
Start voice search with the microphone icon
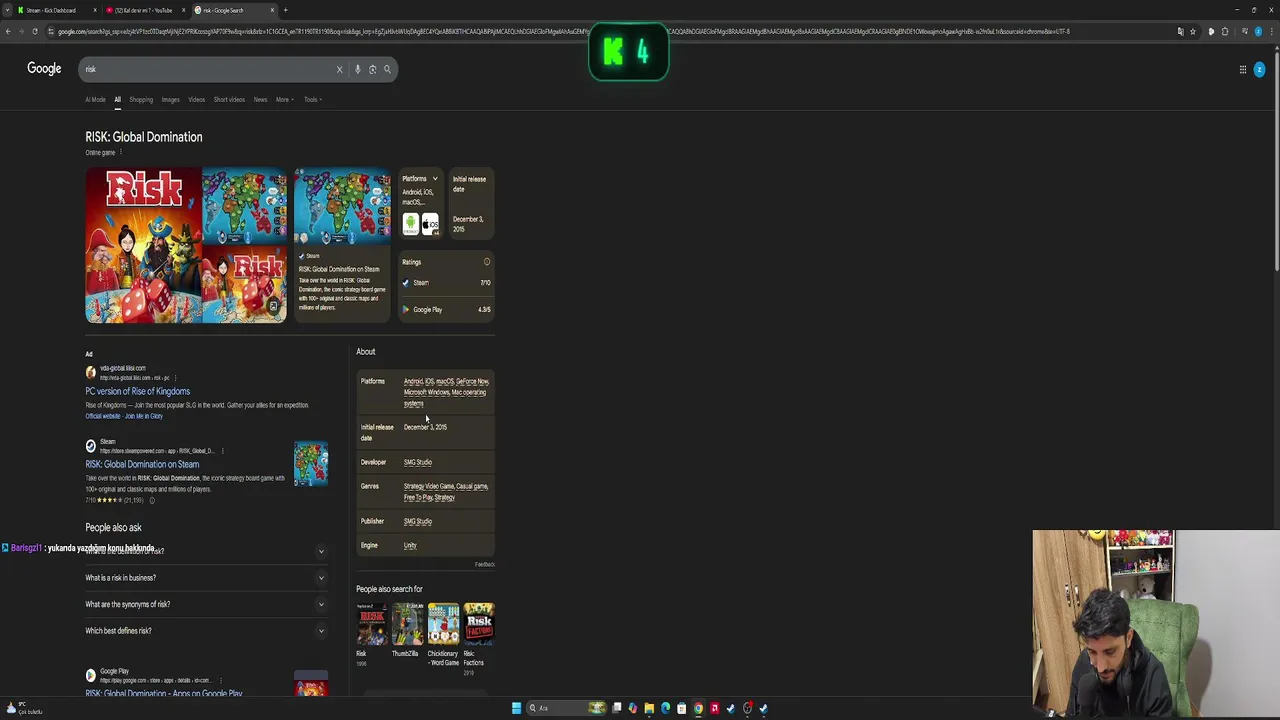pos(357,69)
